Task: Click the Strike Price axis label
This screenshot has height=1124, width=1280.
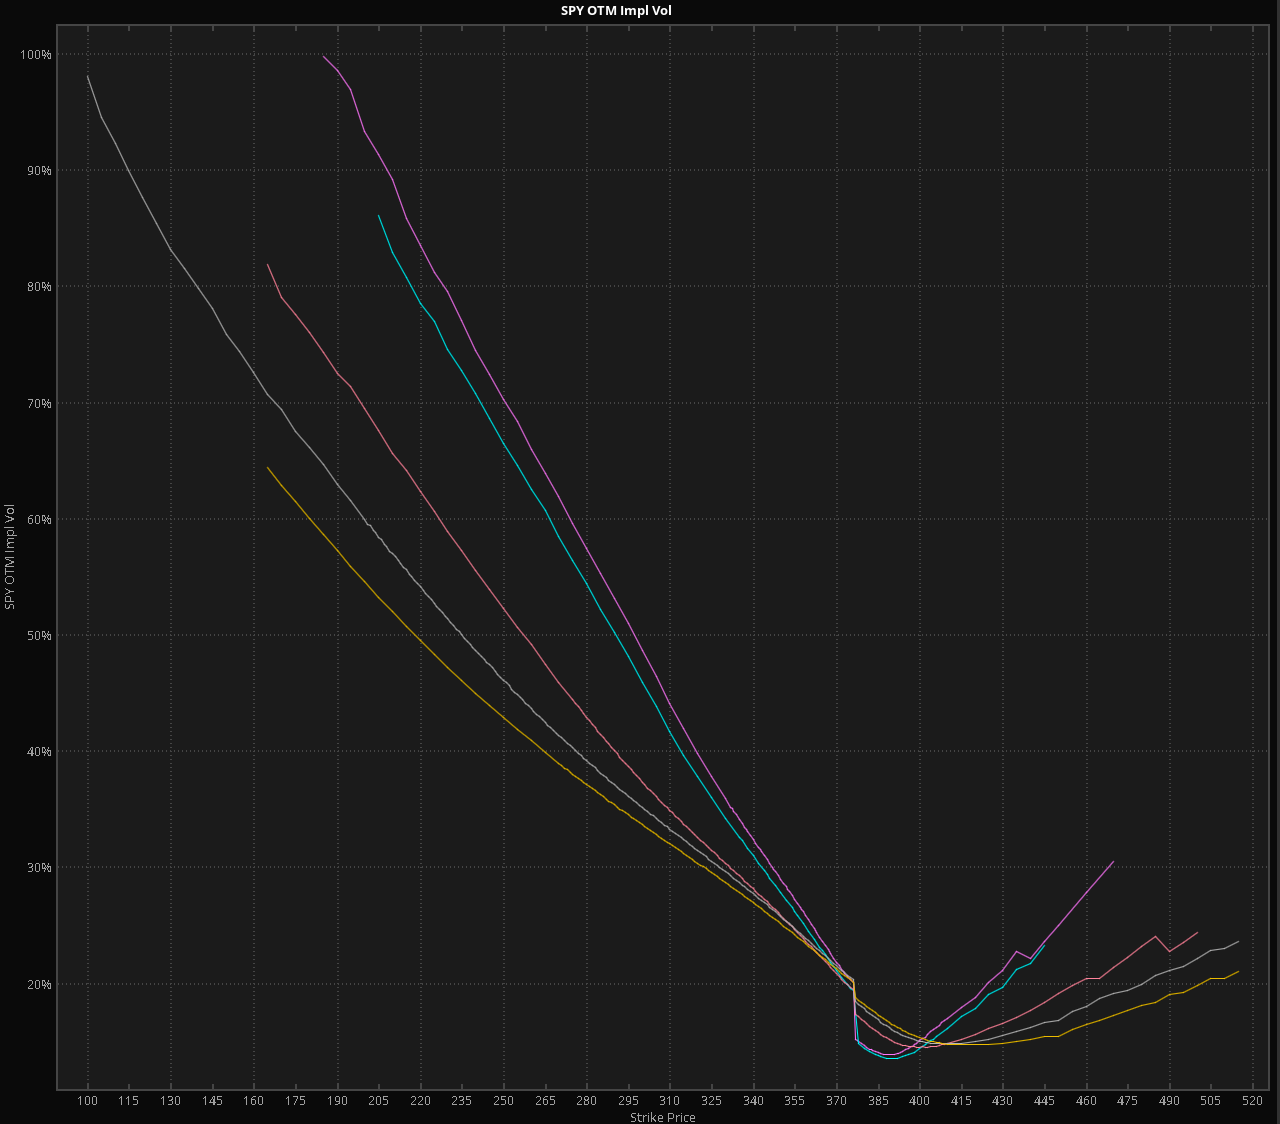Action: click(662, 1117)
